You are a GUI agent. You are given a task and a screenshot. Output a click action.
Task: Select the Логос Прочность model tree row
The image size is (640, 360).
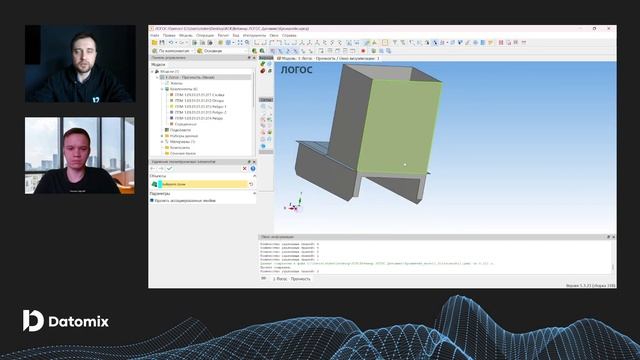206,77
